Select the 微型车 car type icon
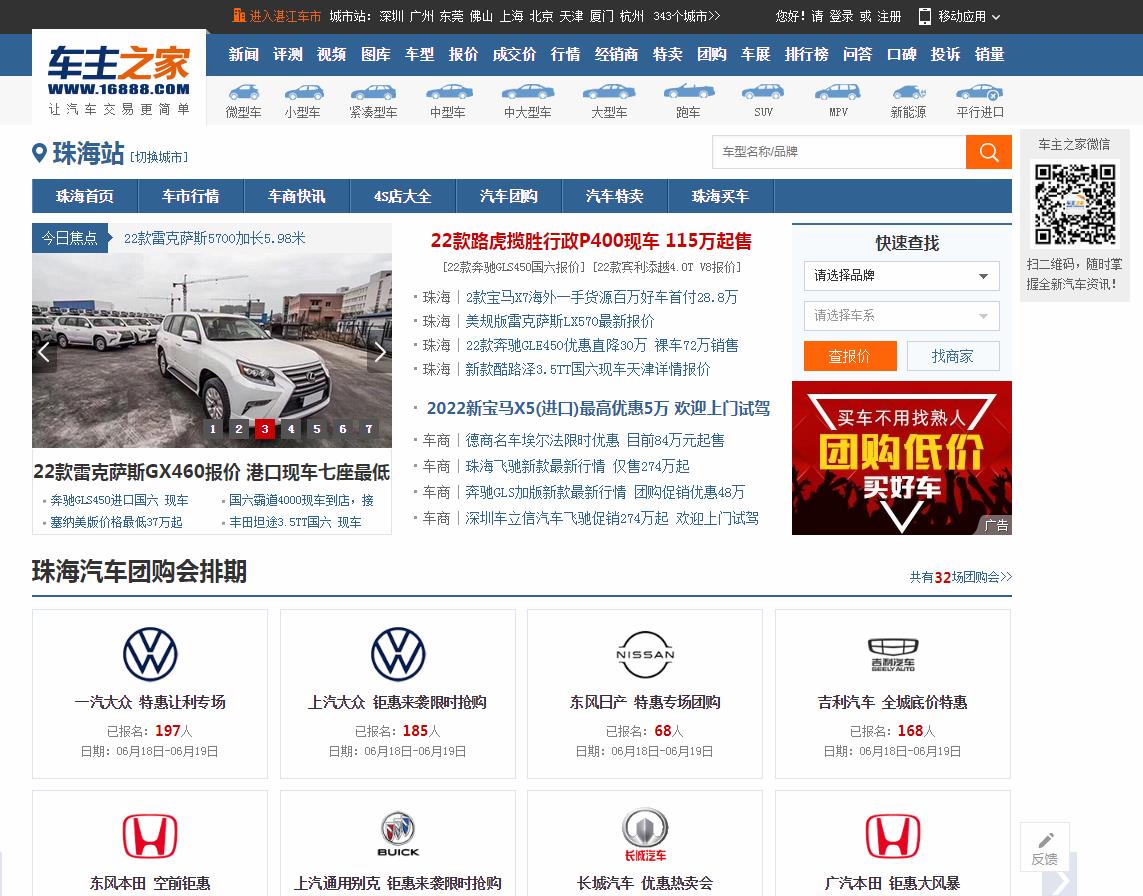Viewport: 1143px width, 896px height. pyautogui.click(x=243, y=93)
